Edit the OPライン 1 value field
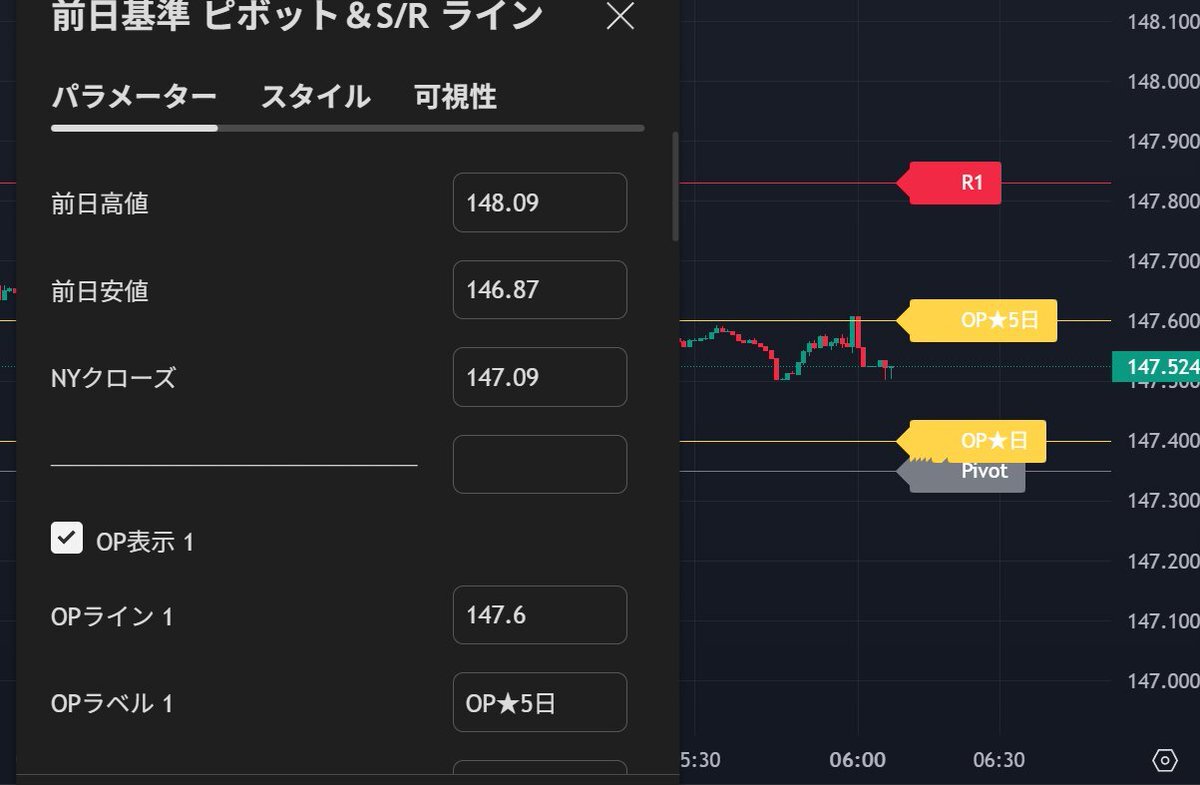 click(540, 615)
